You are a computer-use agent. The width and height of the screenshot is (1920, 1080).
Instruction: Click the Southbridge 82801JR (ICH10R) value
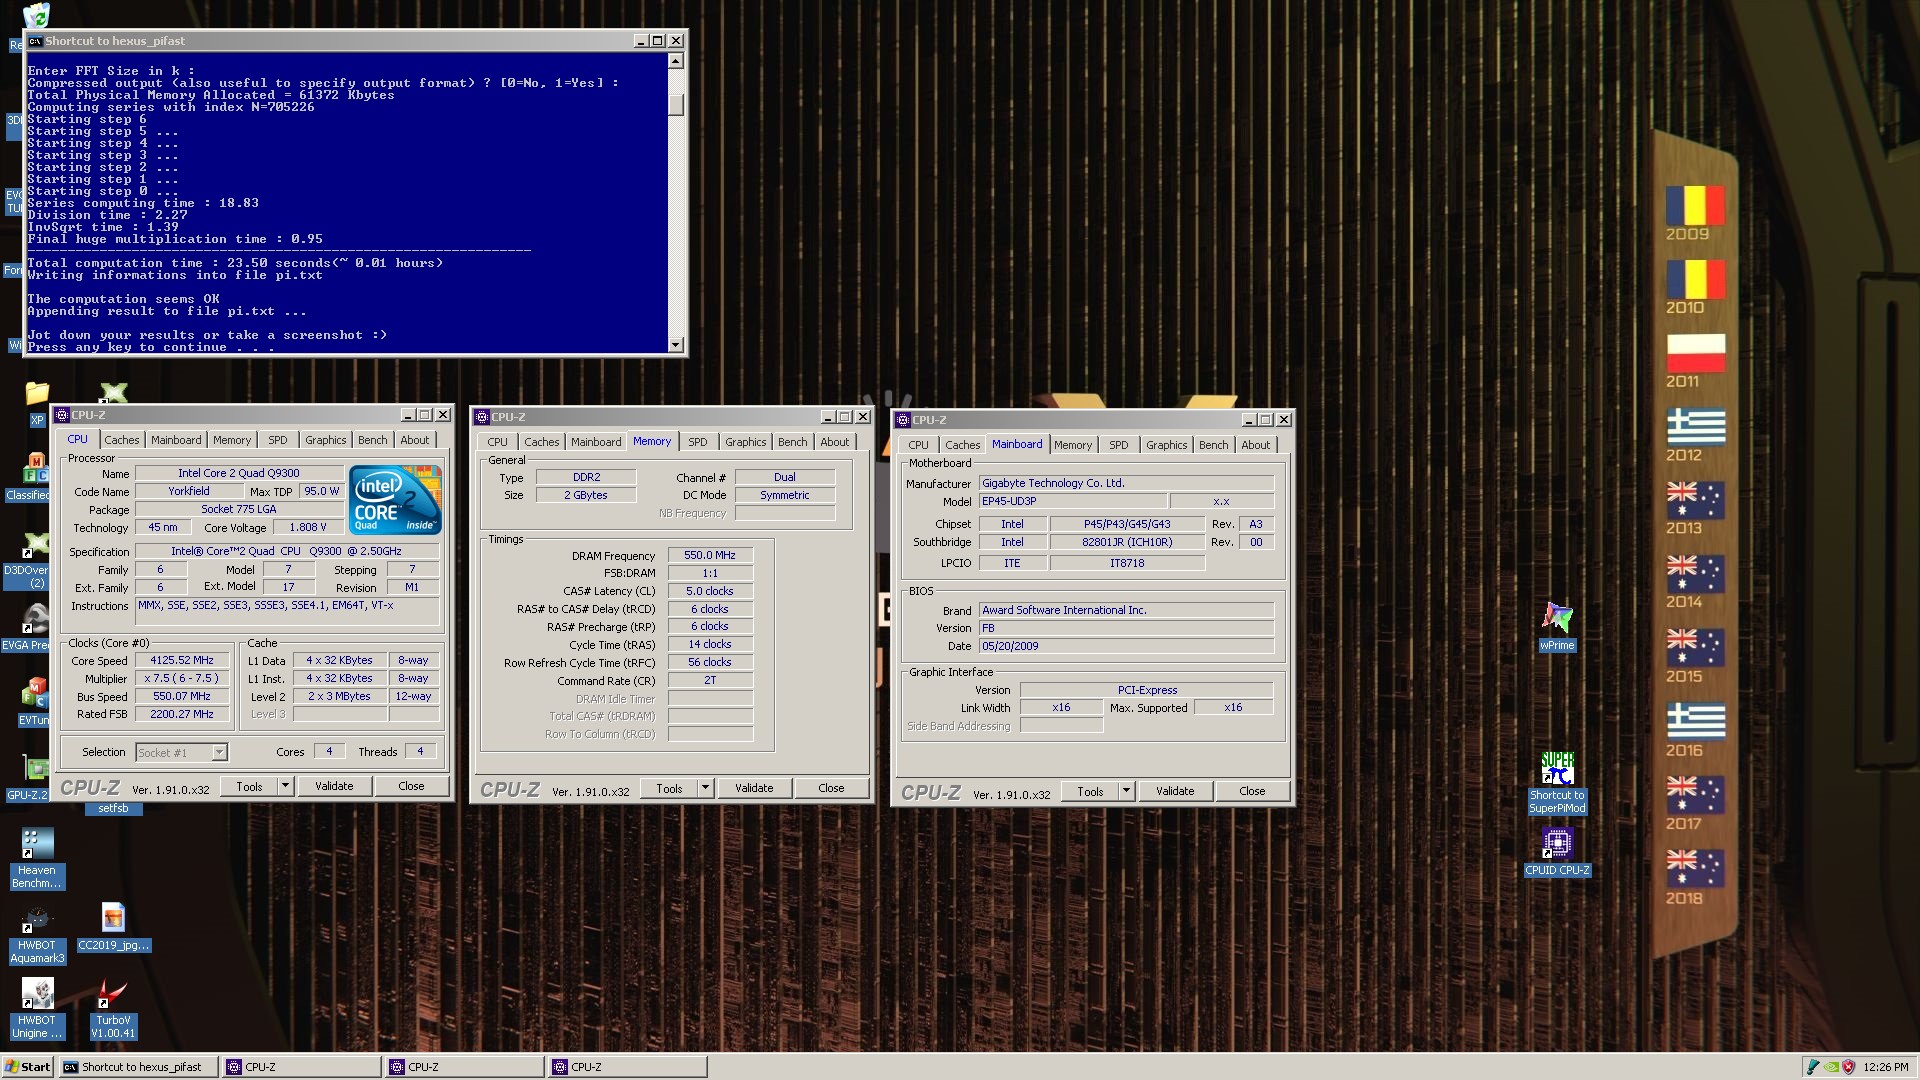point(1127,542)
